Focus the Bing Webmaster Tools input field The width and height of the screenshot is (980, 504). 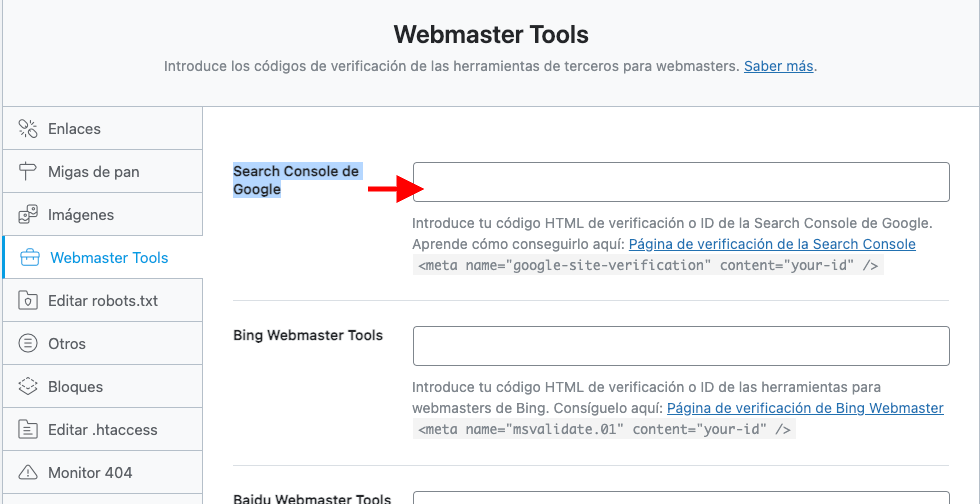tap(681, 346)
